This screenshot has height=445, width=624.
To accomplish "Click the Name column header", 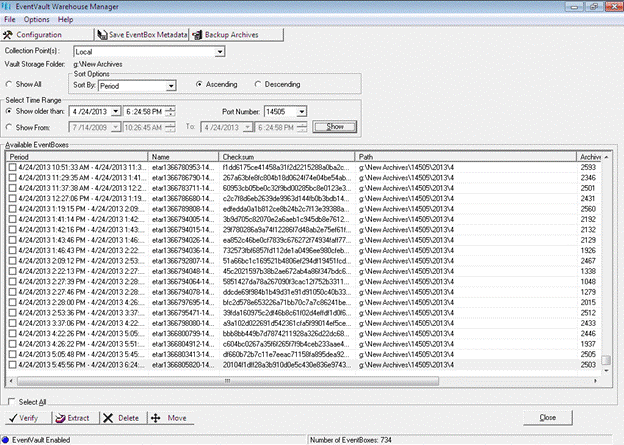I will (x=183, y=157).
